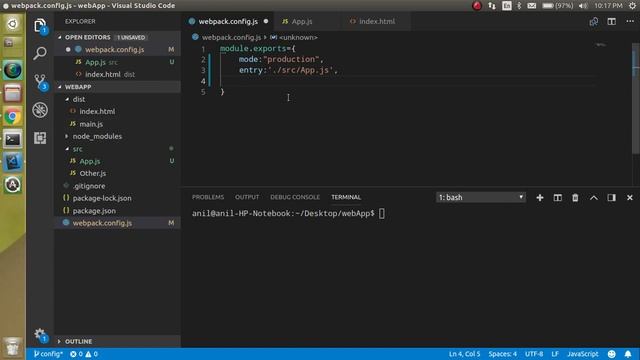The image size is (640, 360).
Task: Click the editor vertical scrollbar
Action: [x=636, y=98]
